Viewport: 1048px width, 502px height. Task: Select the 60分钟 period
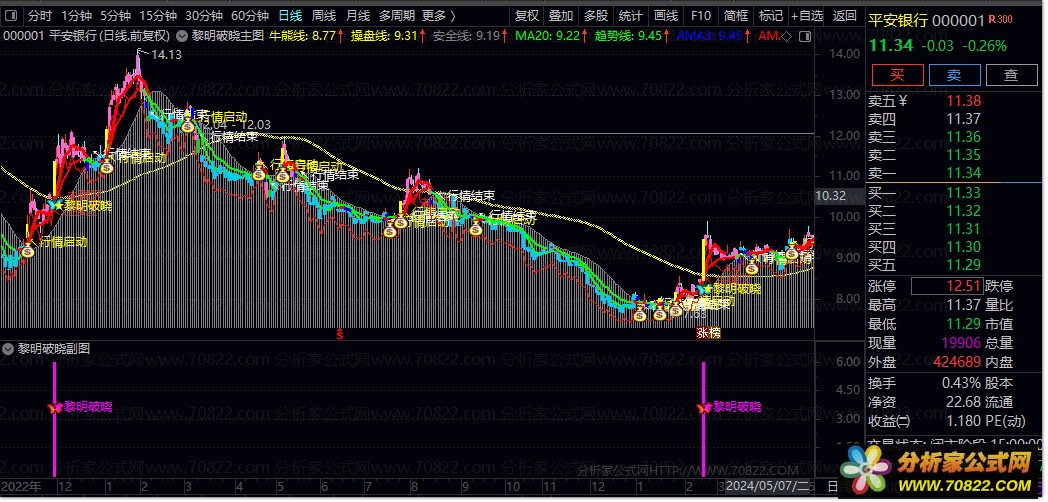tap(250, 15)
